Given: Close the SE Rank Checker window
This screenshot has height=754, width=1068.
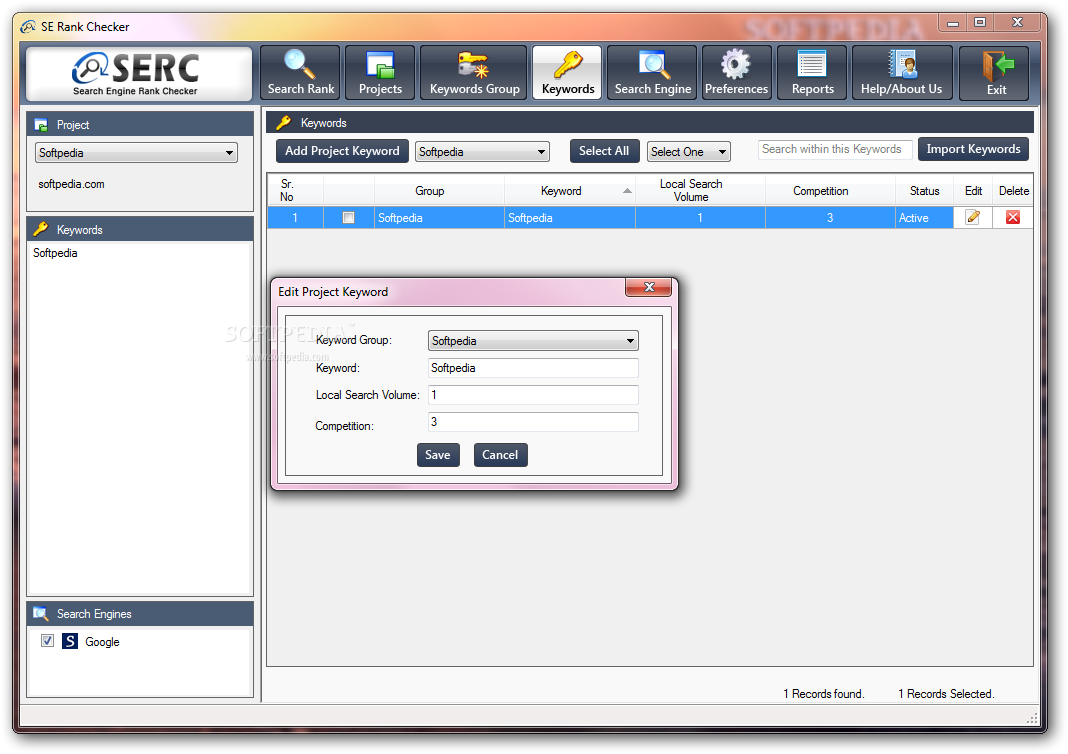Looking at the screenshot, I should coord(1017,23).
